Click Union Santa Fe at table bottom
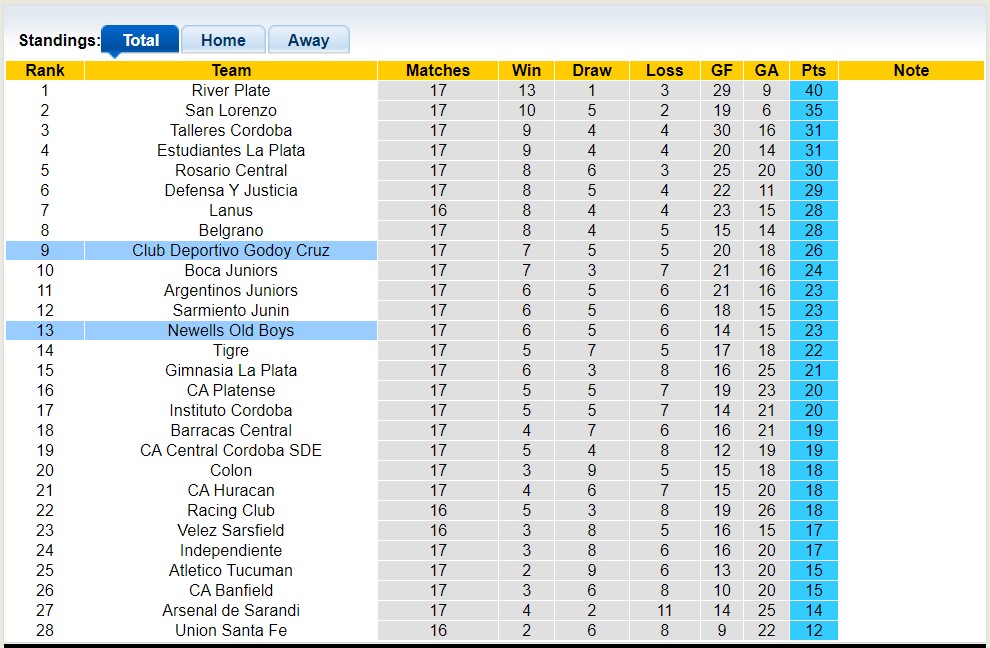The height and width of the screenshot is (648, 990). [x=230, y=630]
